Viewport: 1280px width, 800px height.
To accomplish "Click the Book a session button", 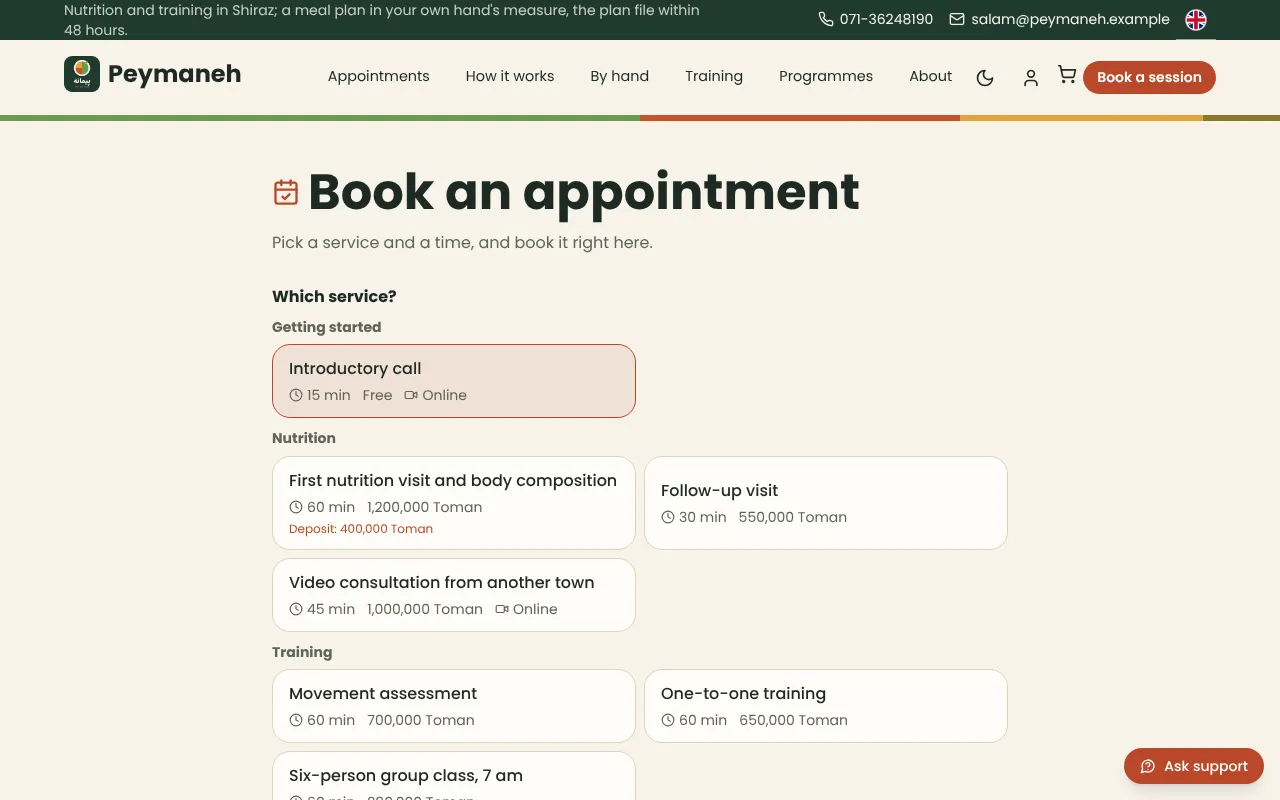I will (1149, 77).
